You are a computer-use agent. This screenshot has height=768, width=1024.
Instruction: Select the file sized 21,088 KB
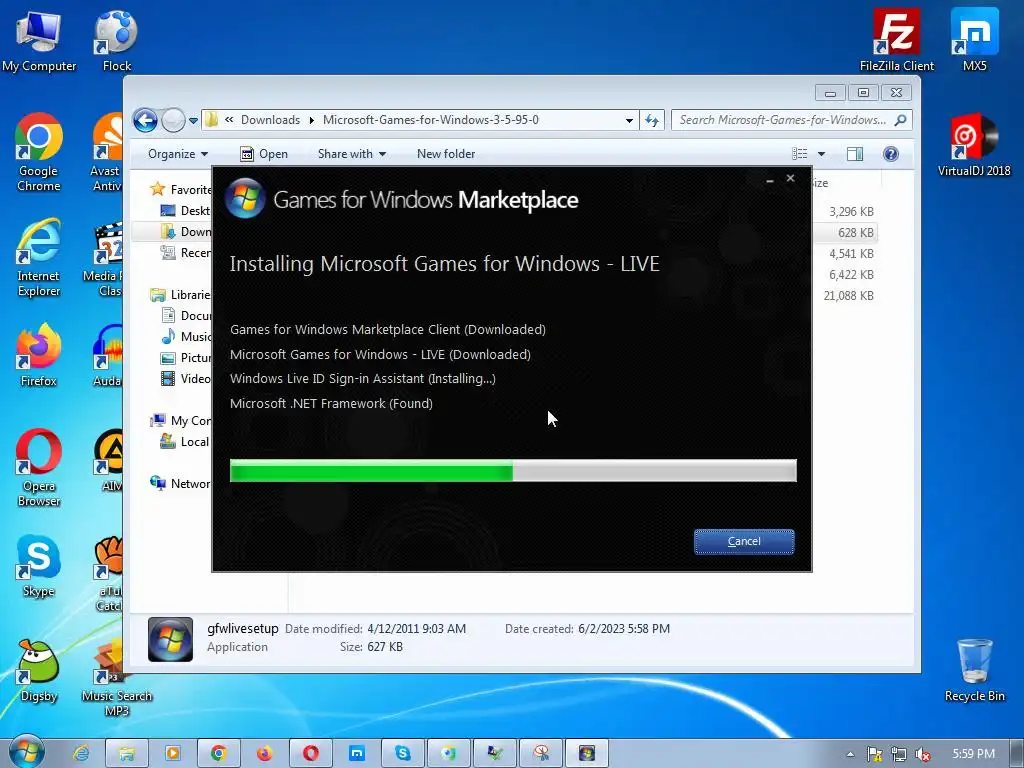click(848, 296)
